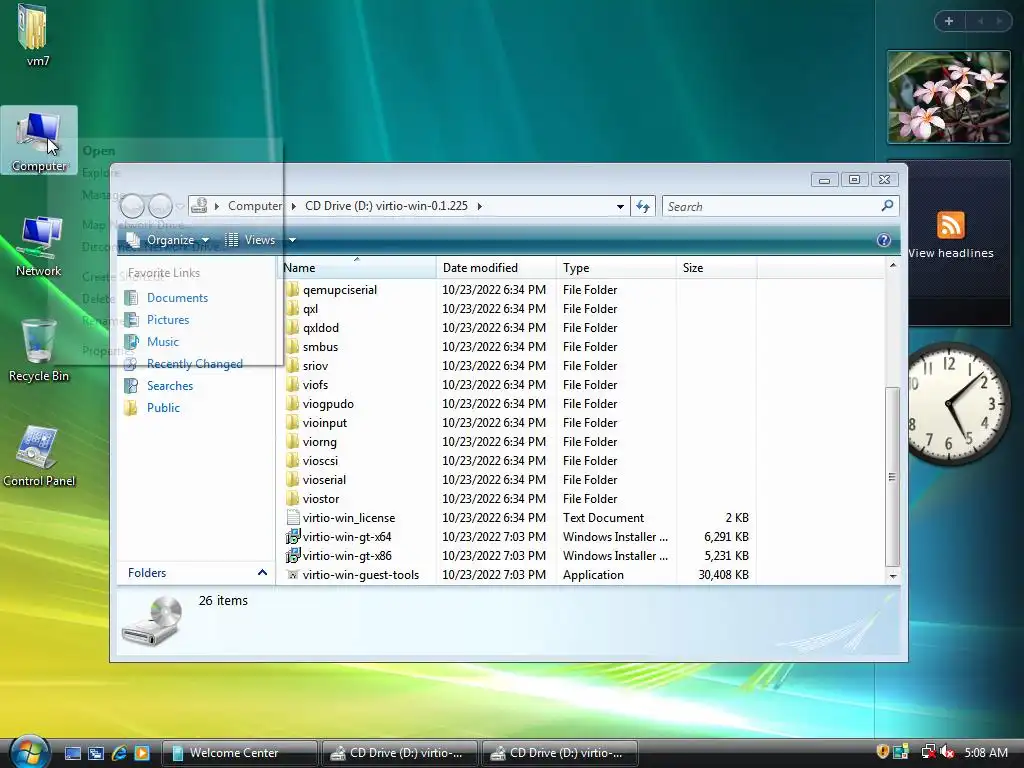Open the Pictures favorite link

click(x=168, y=320)
